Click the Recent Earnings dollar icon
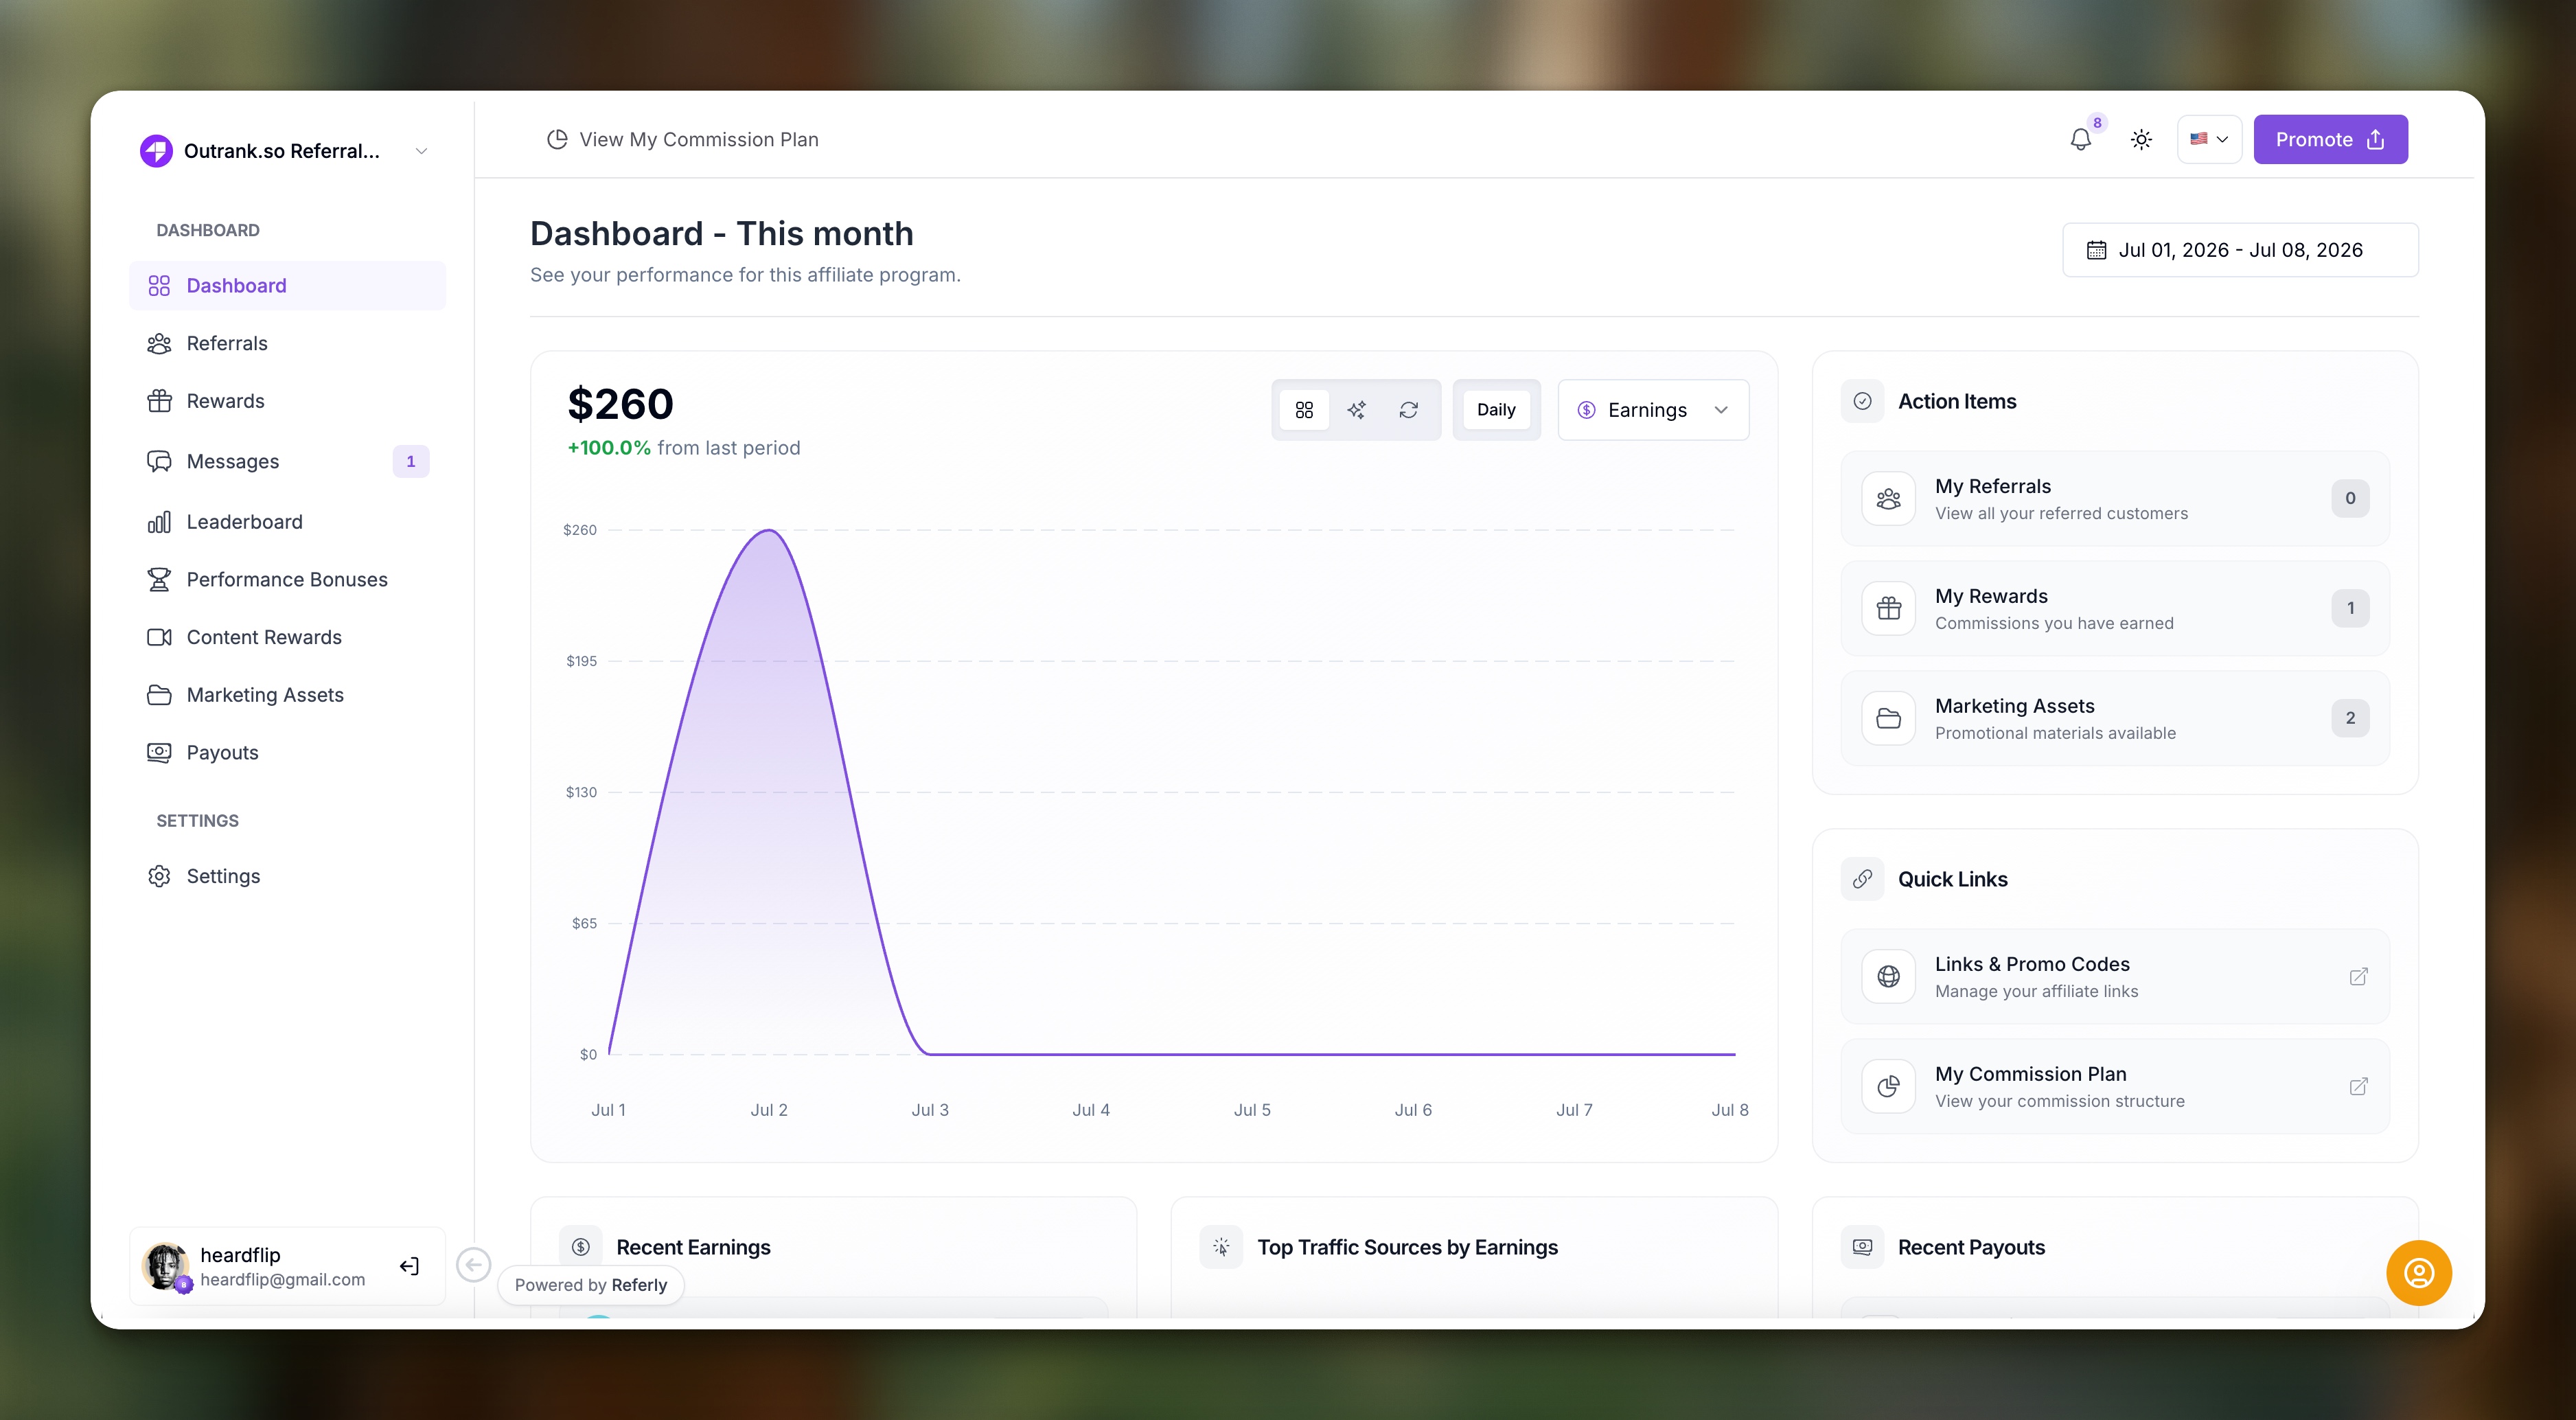The width and height of the screenshot is (2576, 1420). pyautogui.click(x=581, y=1248)
